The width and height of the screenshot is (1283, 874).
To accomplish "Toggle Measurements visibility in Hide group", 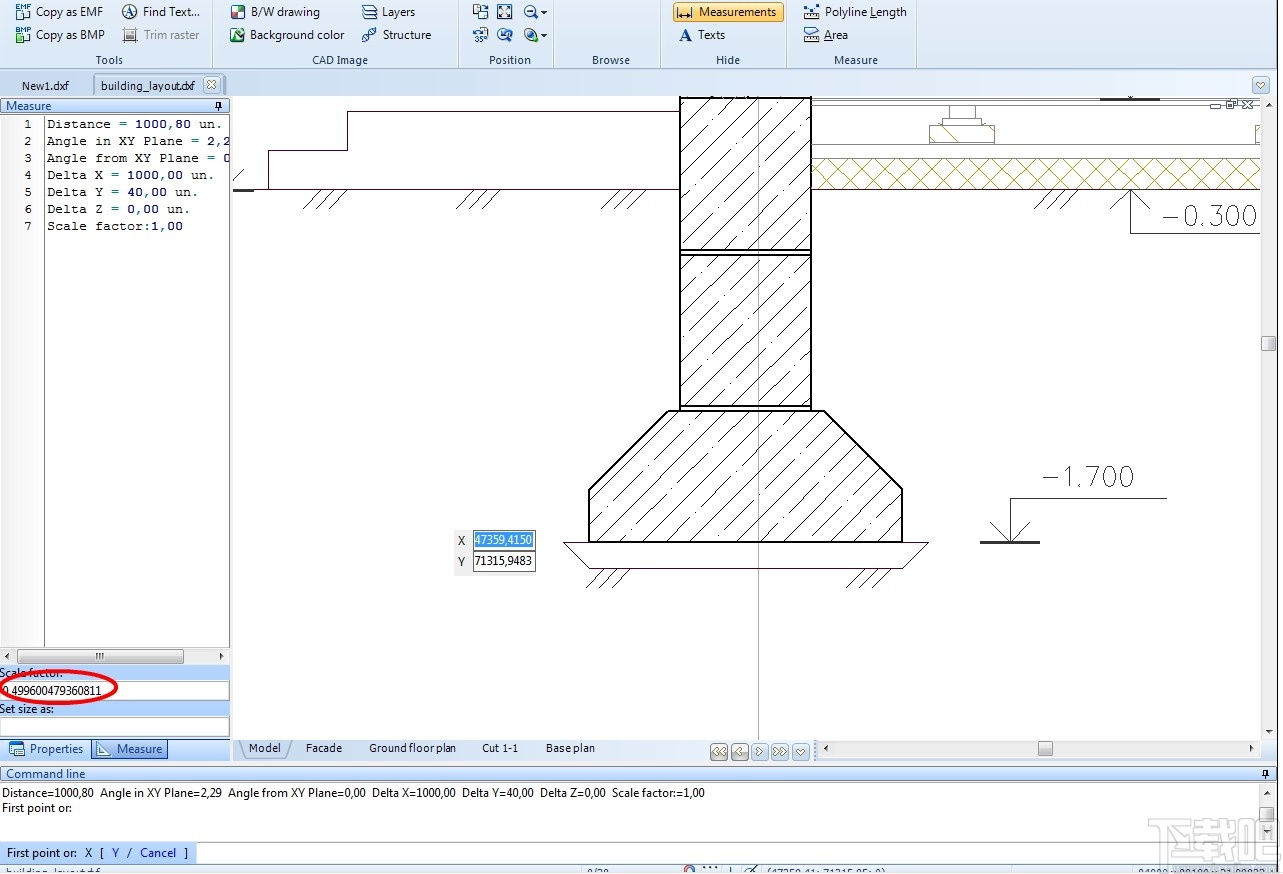I will coord(728,12).
